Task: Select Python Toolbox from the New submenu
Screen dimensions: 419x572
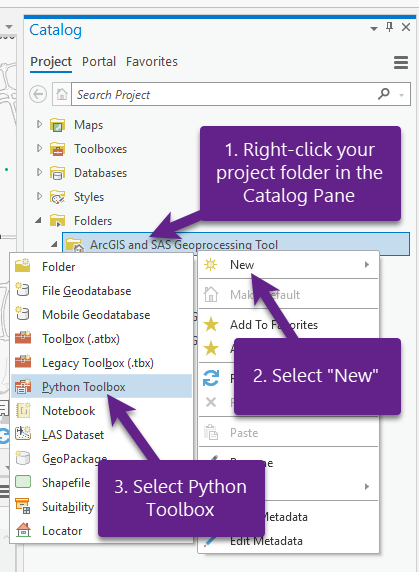Action: pos(101,386)
